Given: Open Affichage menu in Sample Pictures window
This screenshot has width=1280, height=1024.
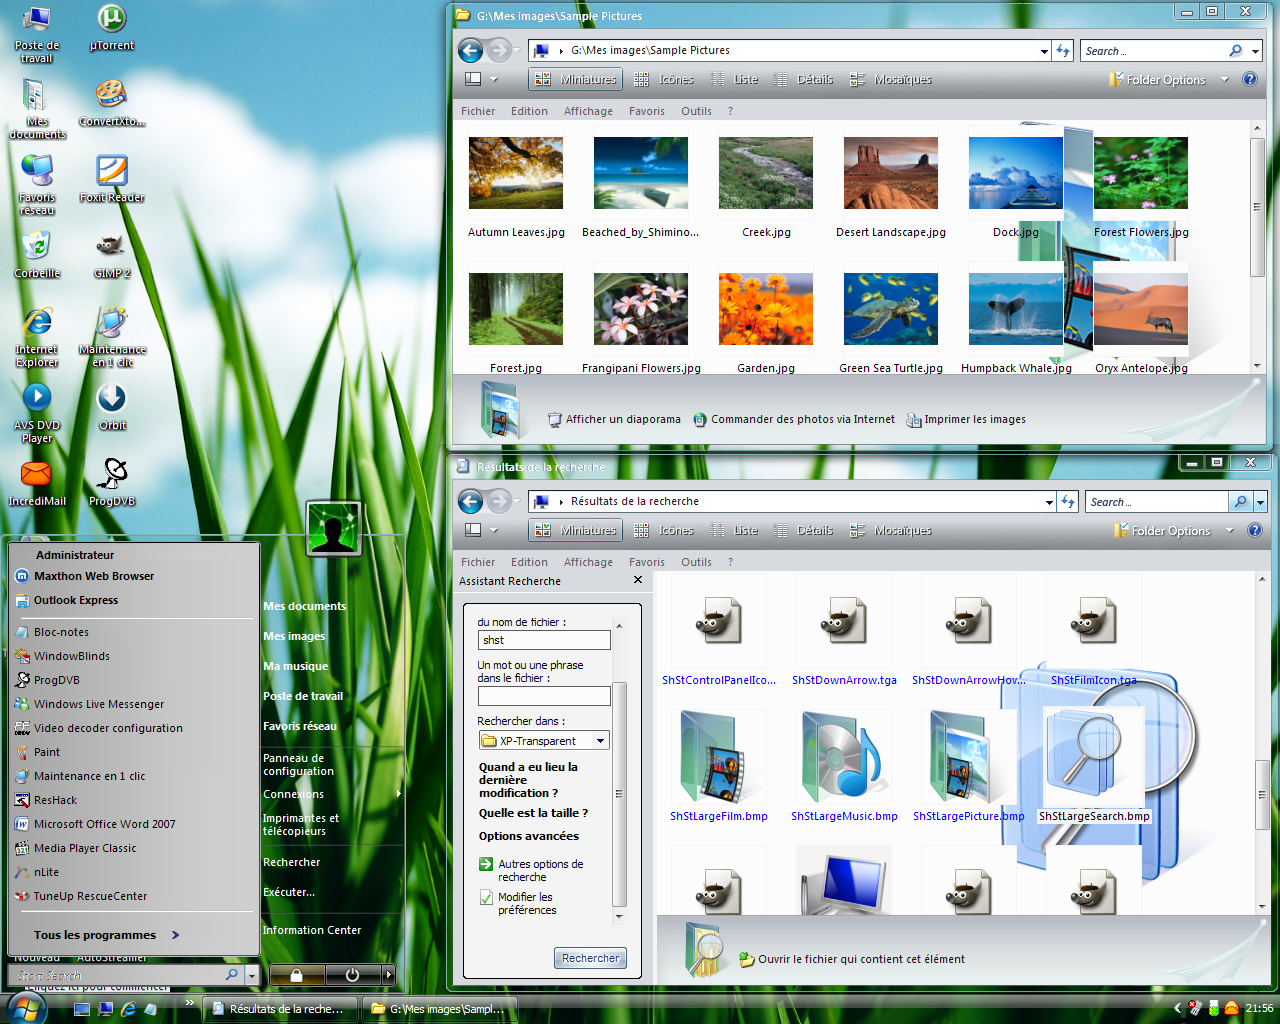Looking at the screenshot, I should click(588, 111).
